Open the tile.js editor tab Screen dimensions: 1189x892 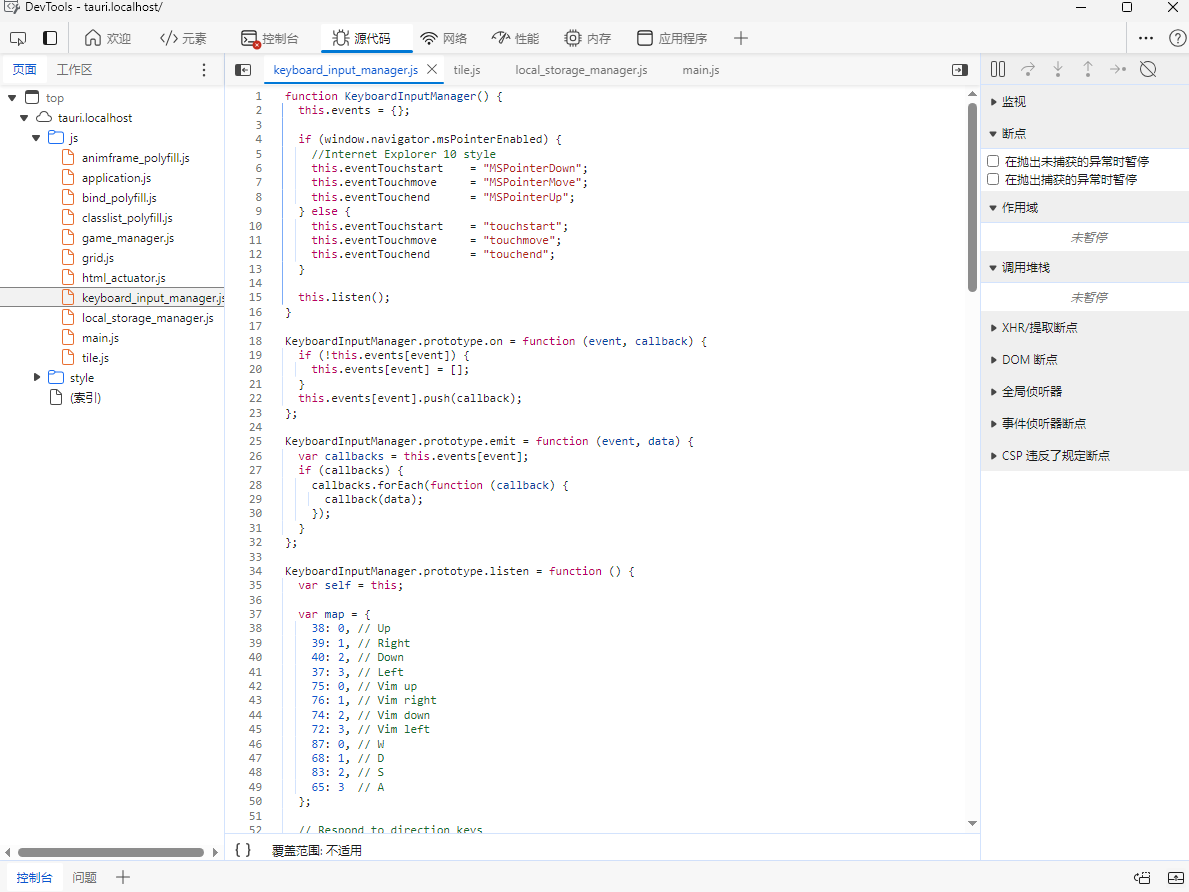[x=466, y=70]
